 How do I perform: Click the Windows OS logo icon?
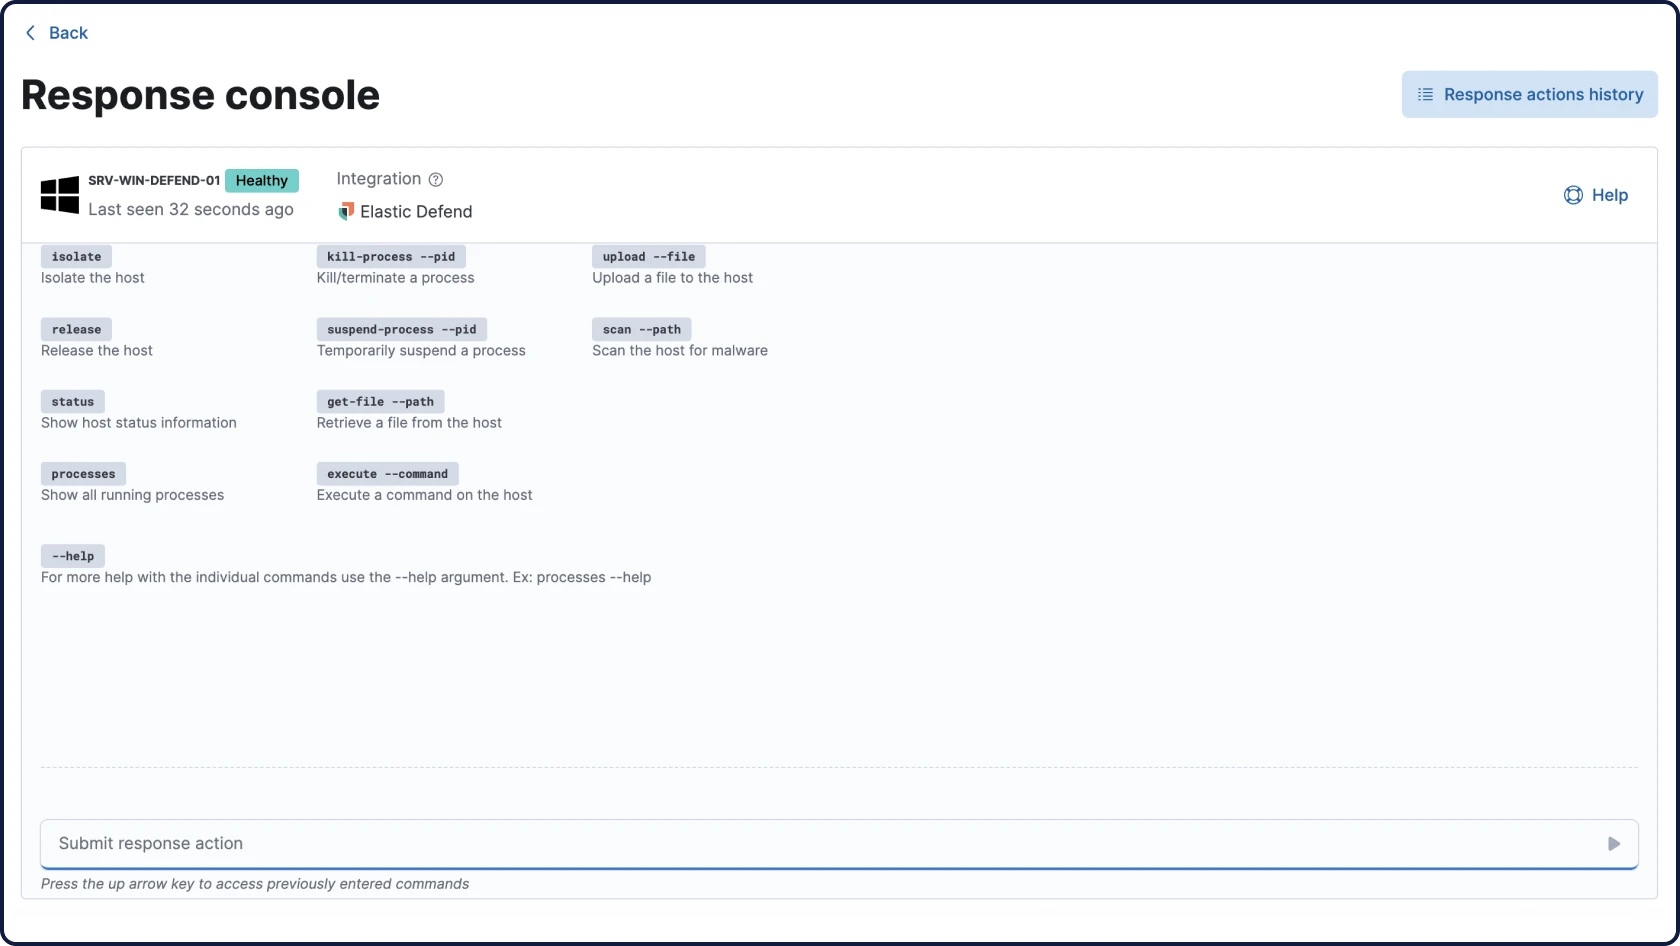click(60, 195)
